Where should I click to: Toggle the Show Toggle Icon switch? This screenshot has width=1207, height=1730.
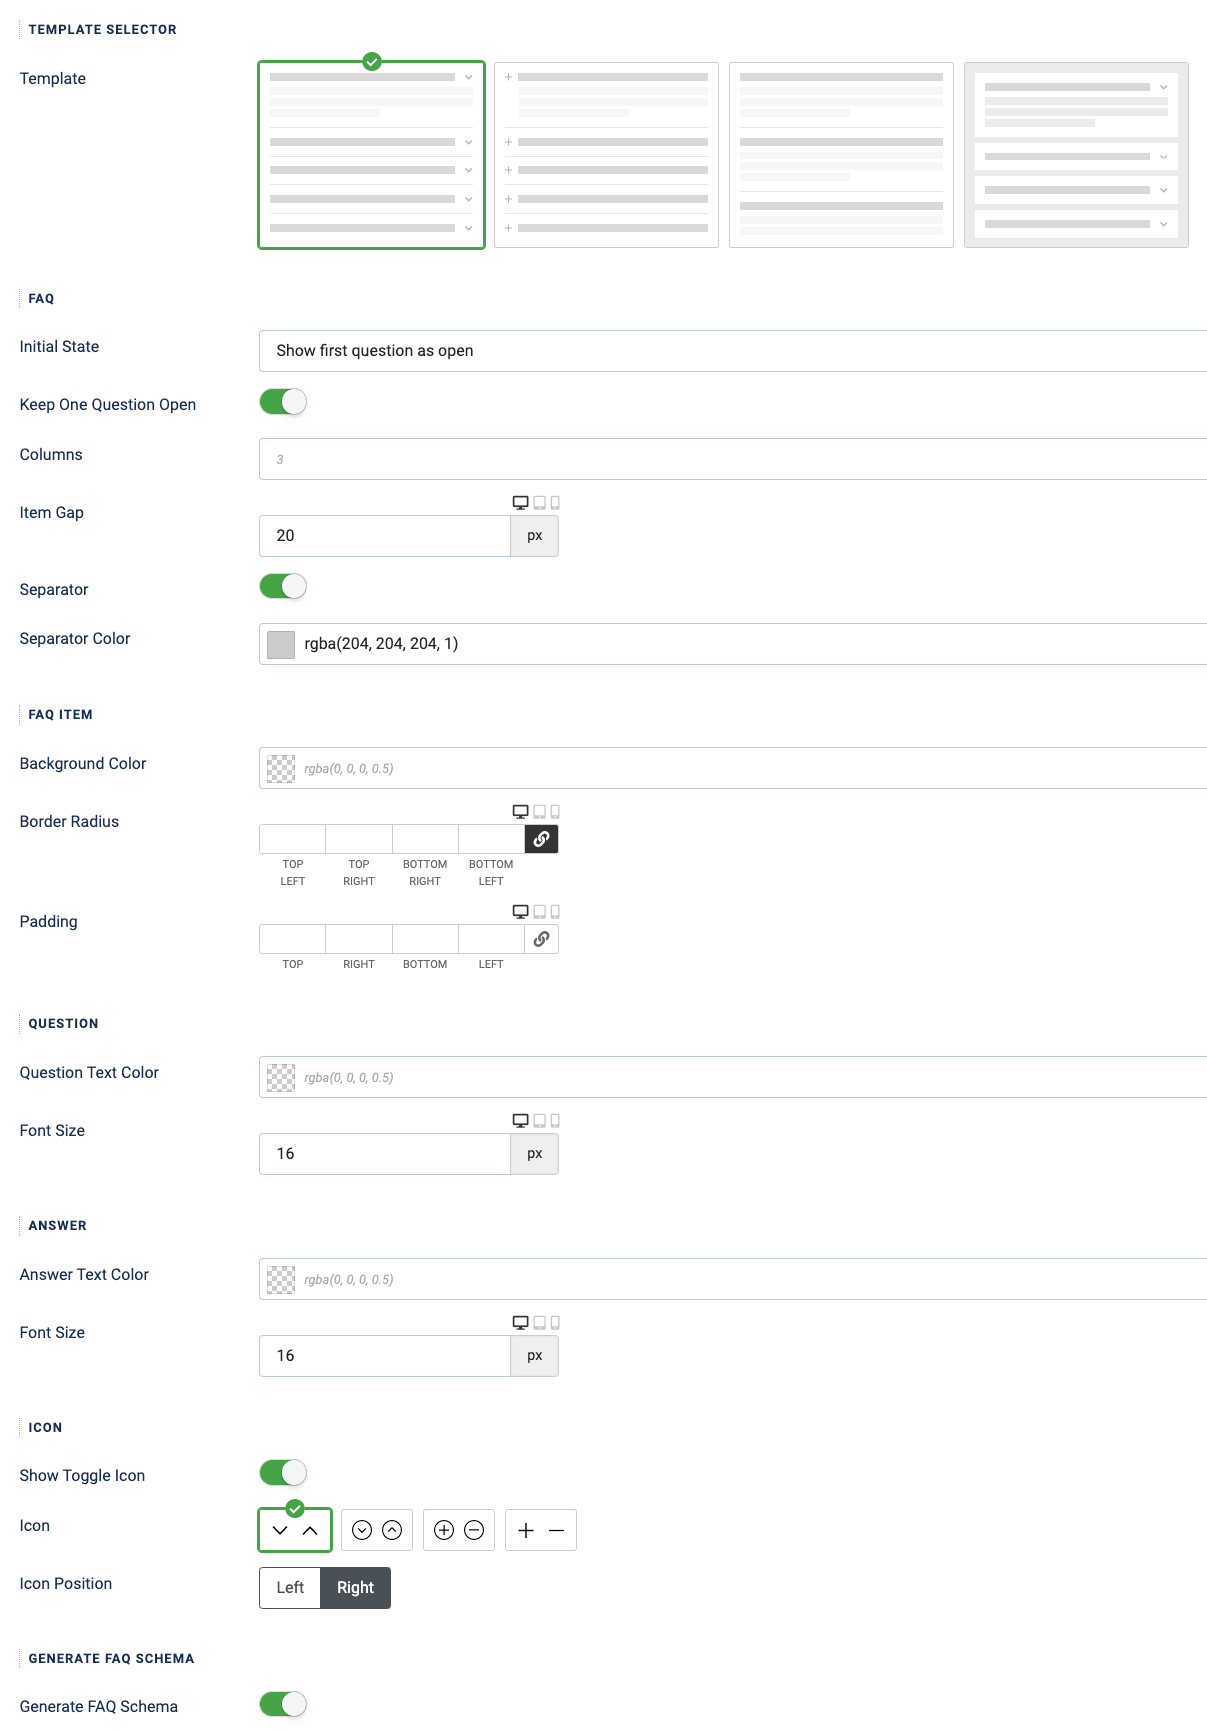point(283,1472)
